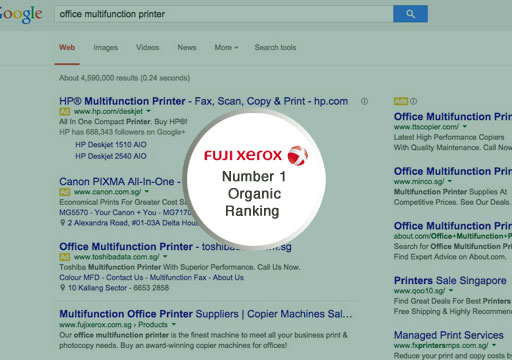Viewport: 512px width, 360px height.
Task: Click HP has 688,343 followers text
Action: [x=122, y=132]
